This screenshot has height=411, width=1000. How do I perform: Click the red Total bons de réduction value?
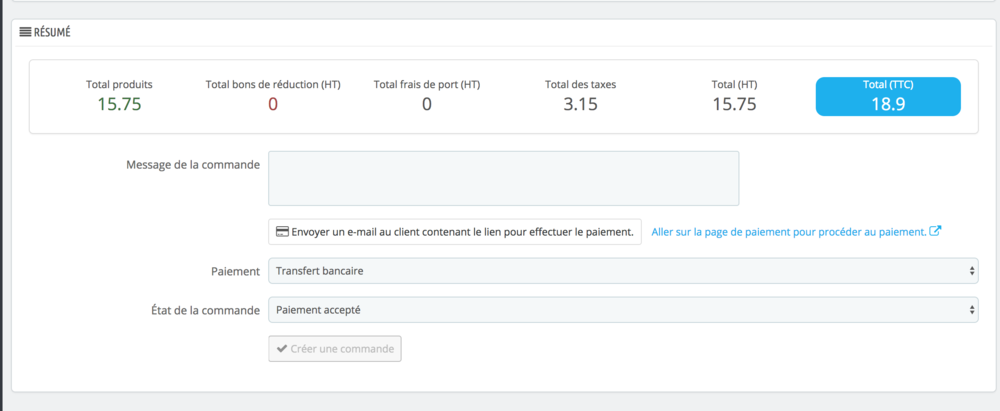[x=272, y=104]
